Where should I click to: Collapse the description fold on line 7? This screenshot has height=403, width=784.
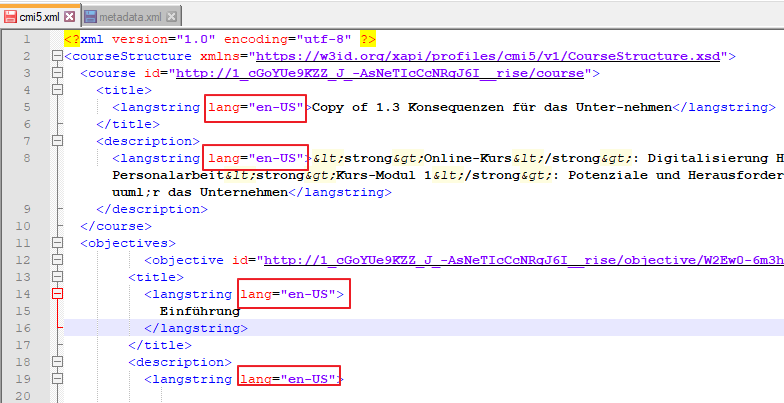(x=58, y=141)
